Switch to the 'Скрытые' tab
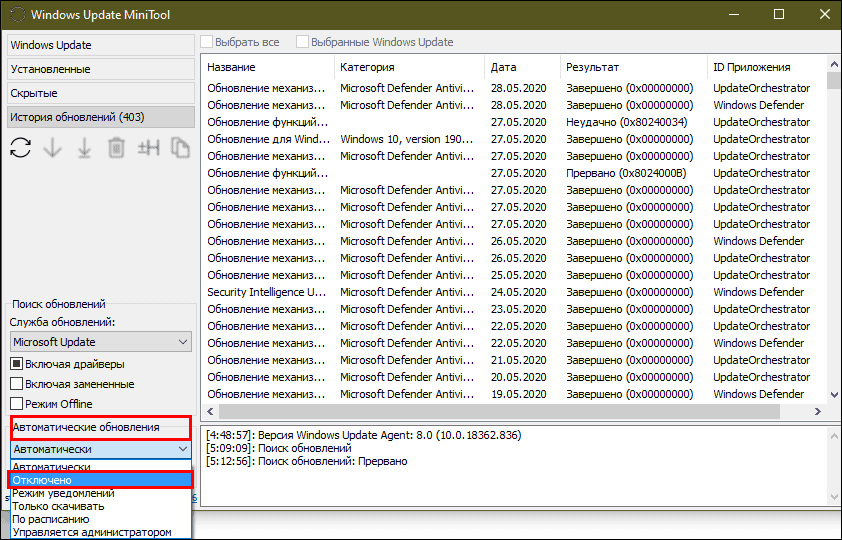This screenshot has height=540, width=842. pos(100,93)
